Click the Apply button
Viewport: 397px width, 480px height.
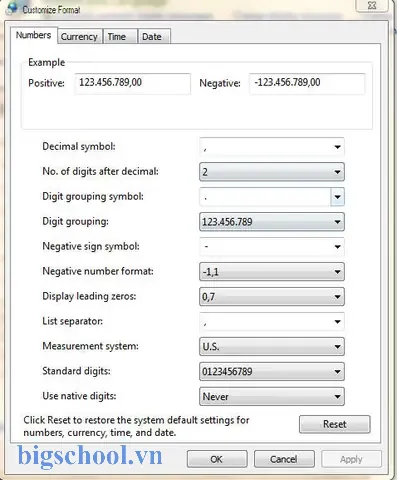[x=351, y=459]
